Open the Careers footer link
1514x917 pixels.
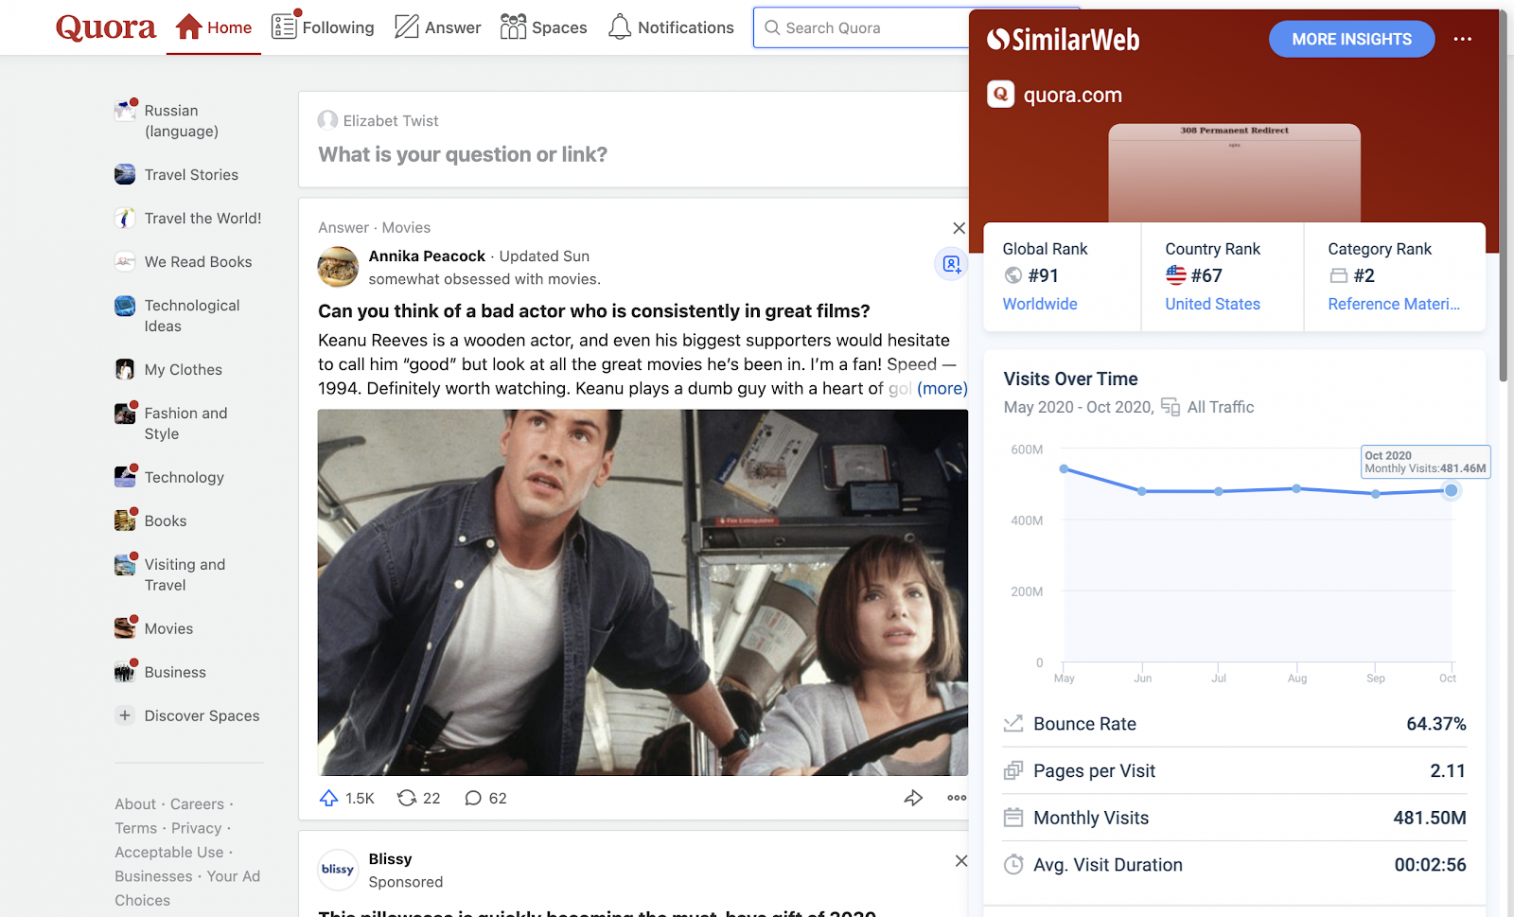click(197, 804)
